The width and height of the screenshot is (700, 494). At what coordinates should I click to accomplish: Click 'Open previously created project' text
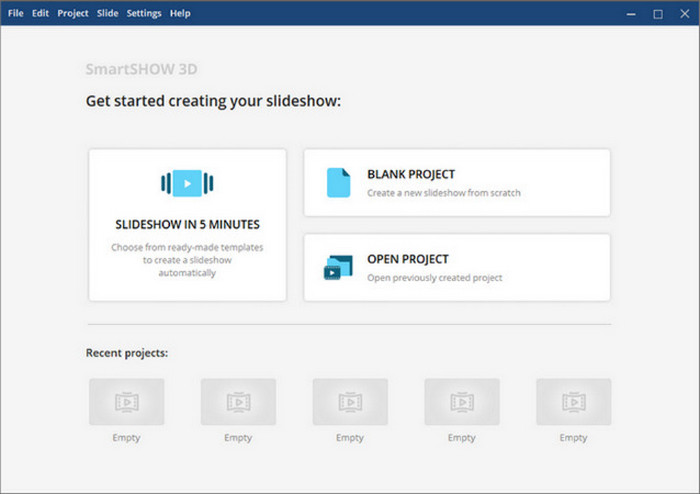435,278
